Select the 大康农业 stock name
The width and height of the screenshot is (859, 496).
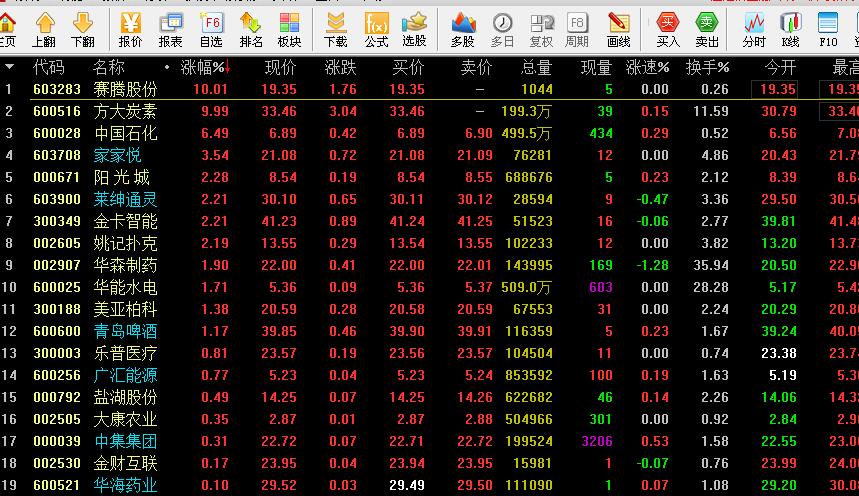[x=125, y=419]
